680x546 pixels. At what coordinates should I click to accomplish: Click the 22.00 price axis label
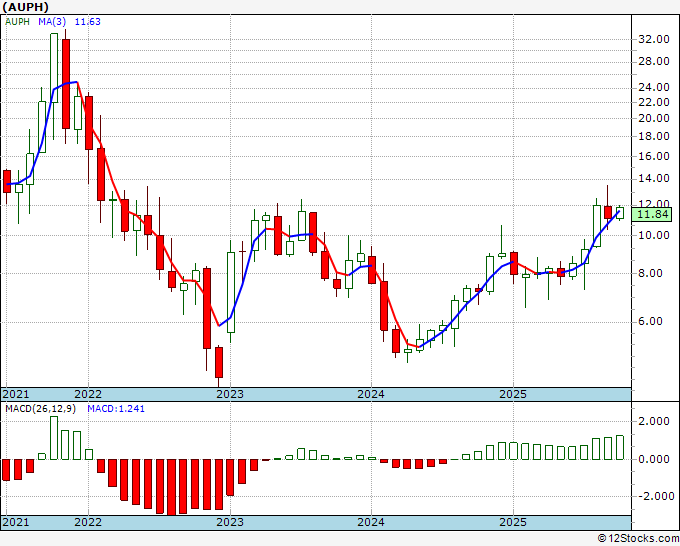point(654,102)
